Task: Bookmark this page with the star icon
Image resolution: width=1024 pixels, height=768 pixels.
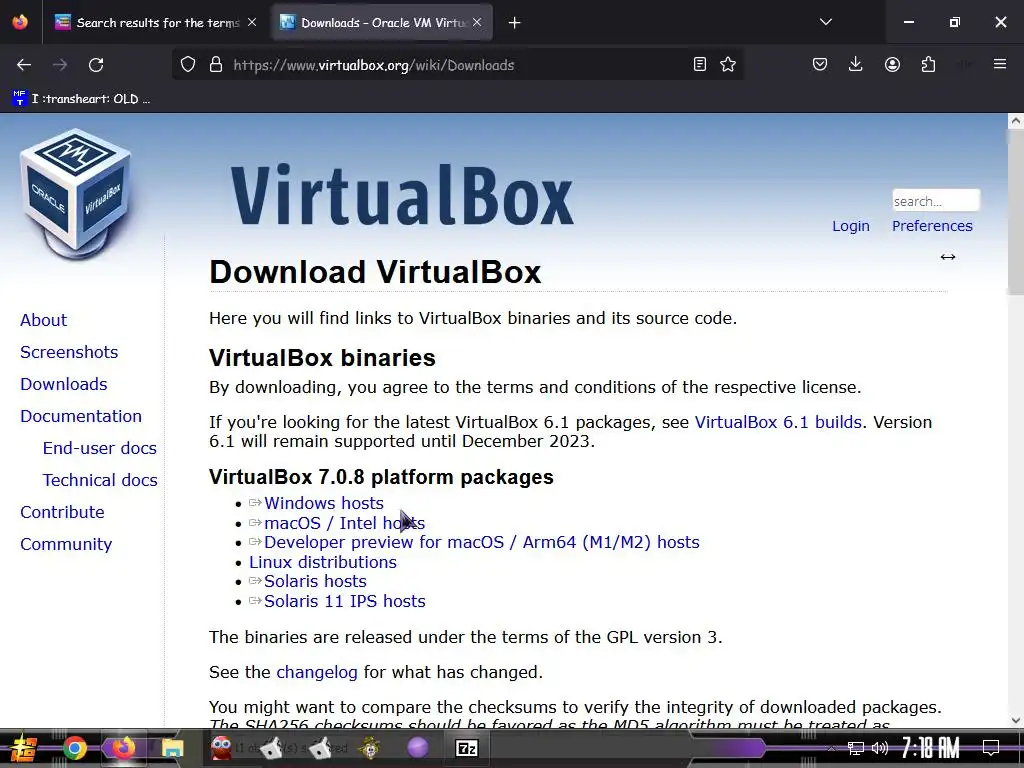Action: (x=728, y=65)
